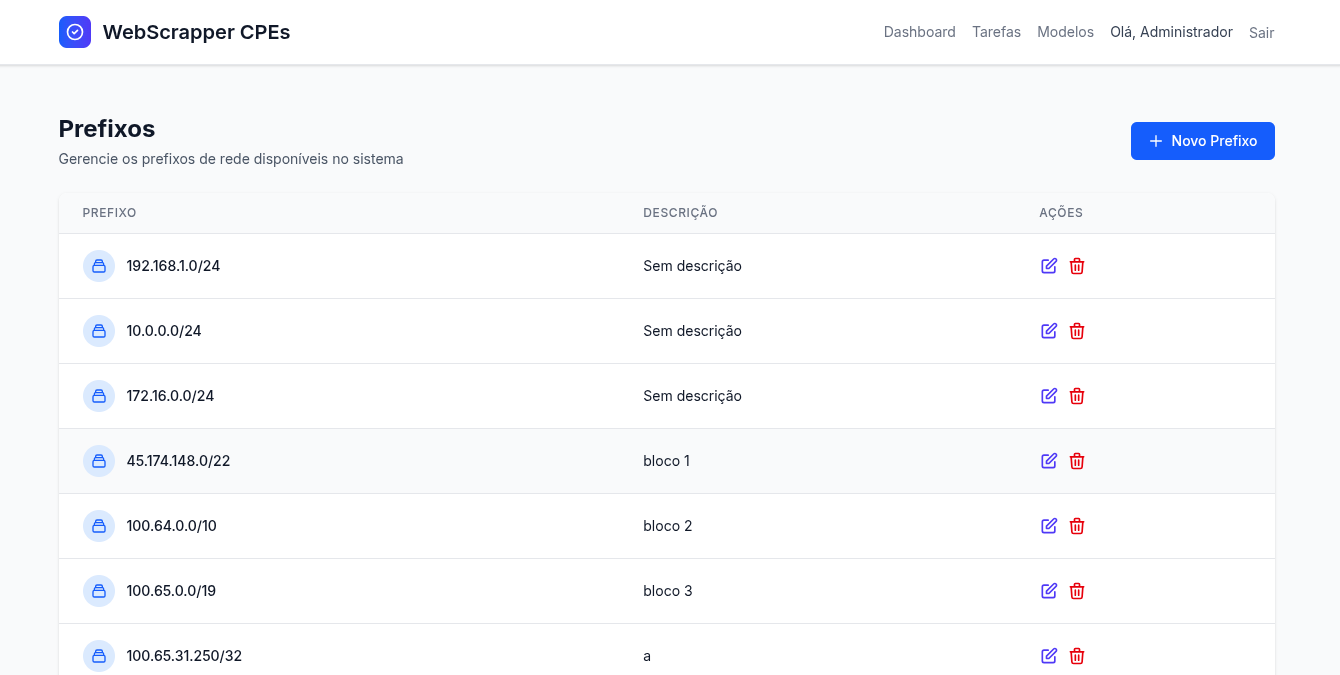Go to the Tarefas menu item
Screen dimensions: 1340x675
tap(996, 32)
